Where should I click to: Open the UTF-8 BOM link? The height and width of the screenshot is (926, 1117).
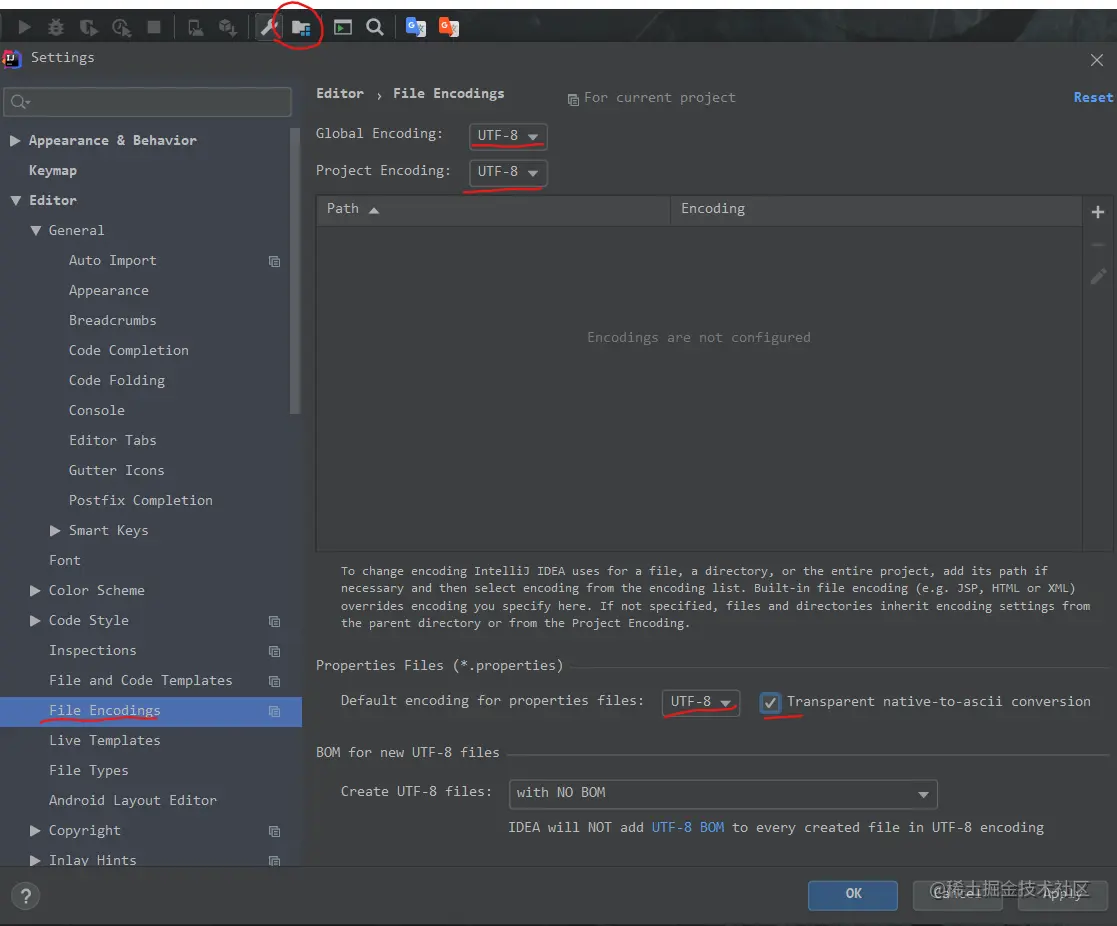tap(687, 827)
